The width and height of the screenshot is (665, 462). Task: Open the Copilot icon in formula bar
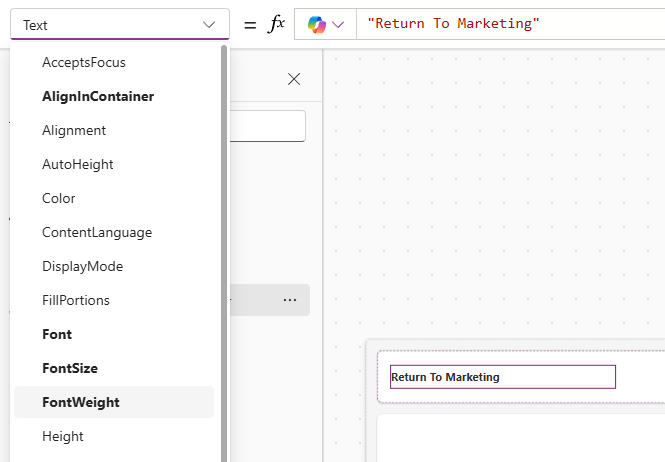[317, 24]
